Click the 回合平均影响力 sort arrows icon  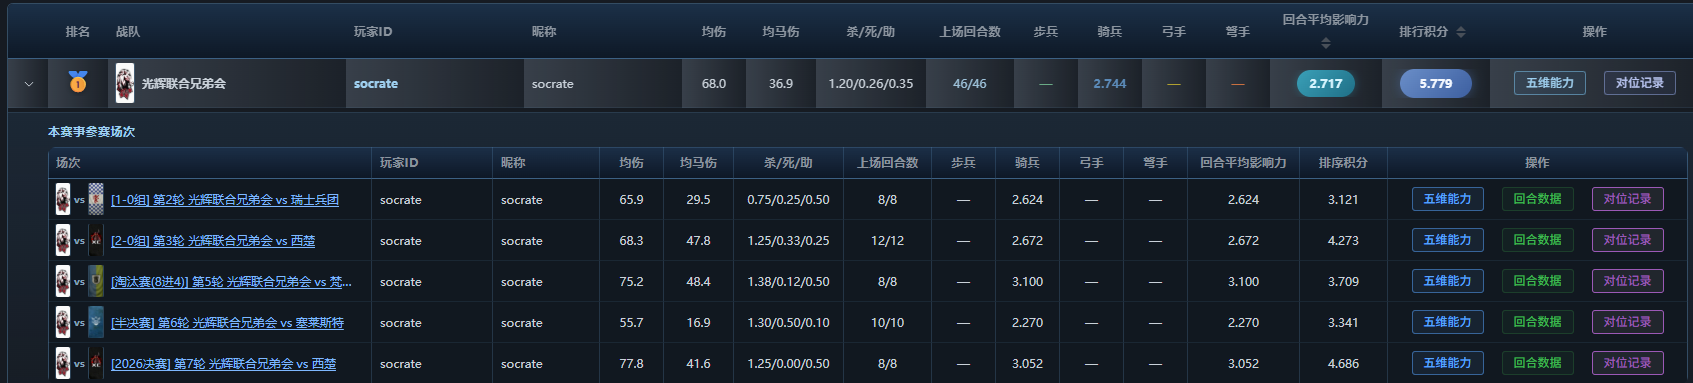point(1326,43)
